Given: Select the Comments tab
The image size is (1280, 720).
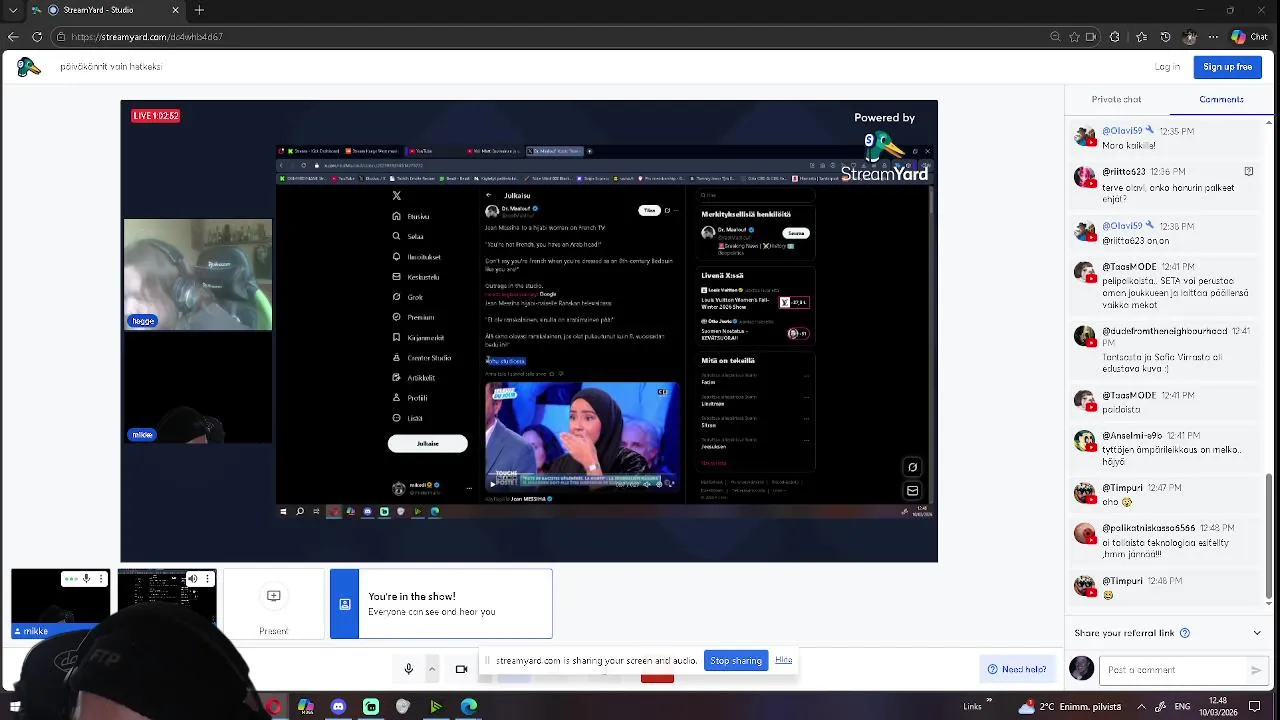Looking at the screenshot, I should (1221, 99).
